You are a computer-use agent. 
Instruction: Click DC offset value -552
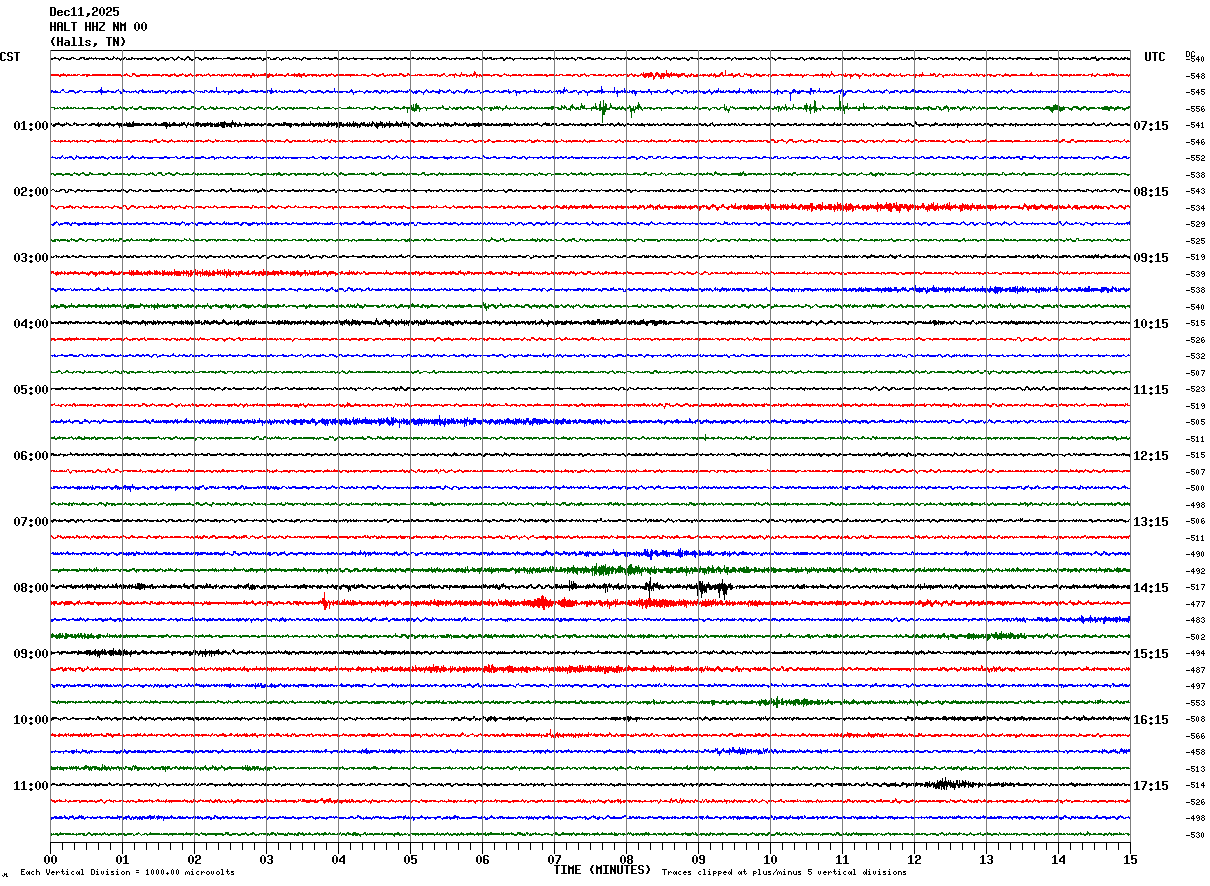pos(1195,159)
